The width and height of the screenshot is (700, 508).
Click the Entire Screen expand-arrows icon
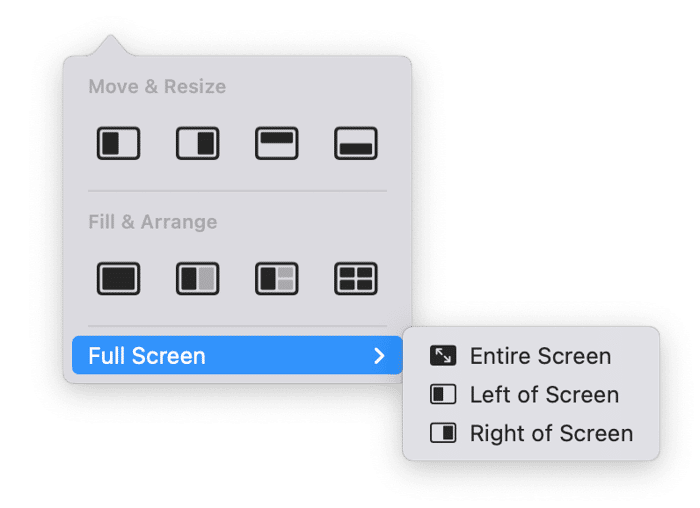pyautogui.click(x=442, y=356)
